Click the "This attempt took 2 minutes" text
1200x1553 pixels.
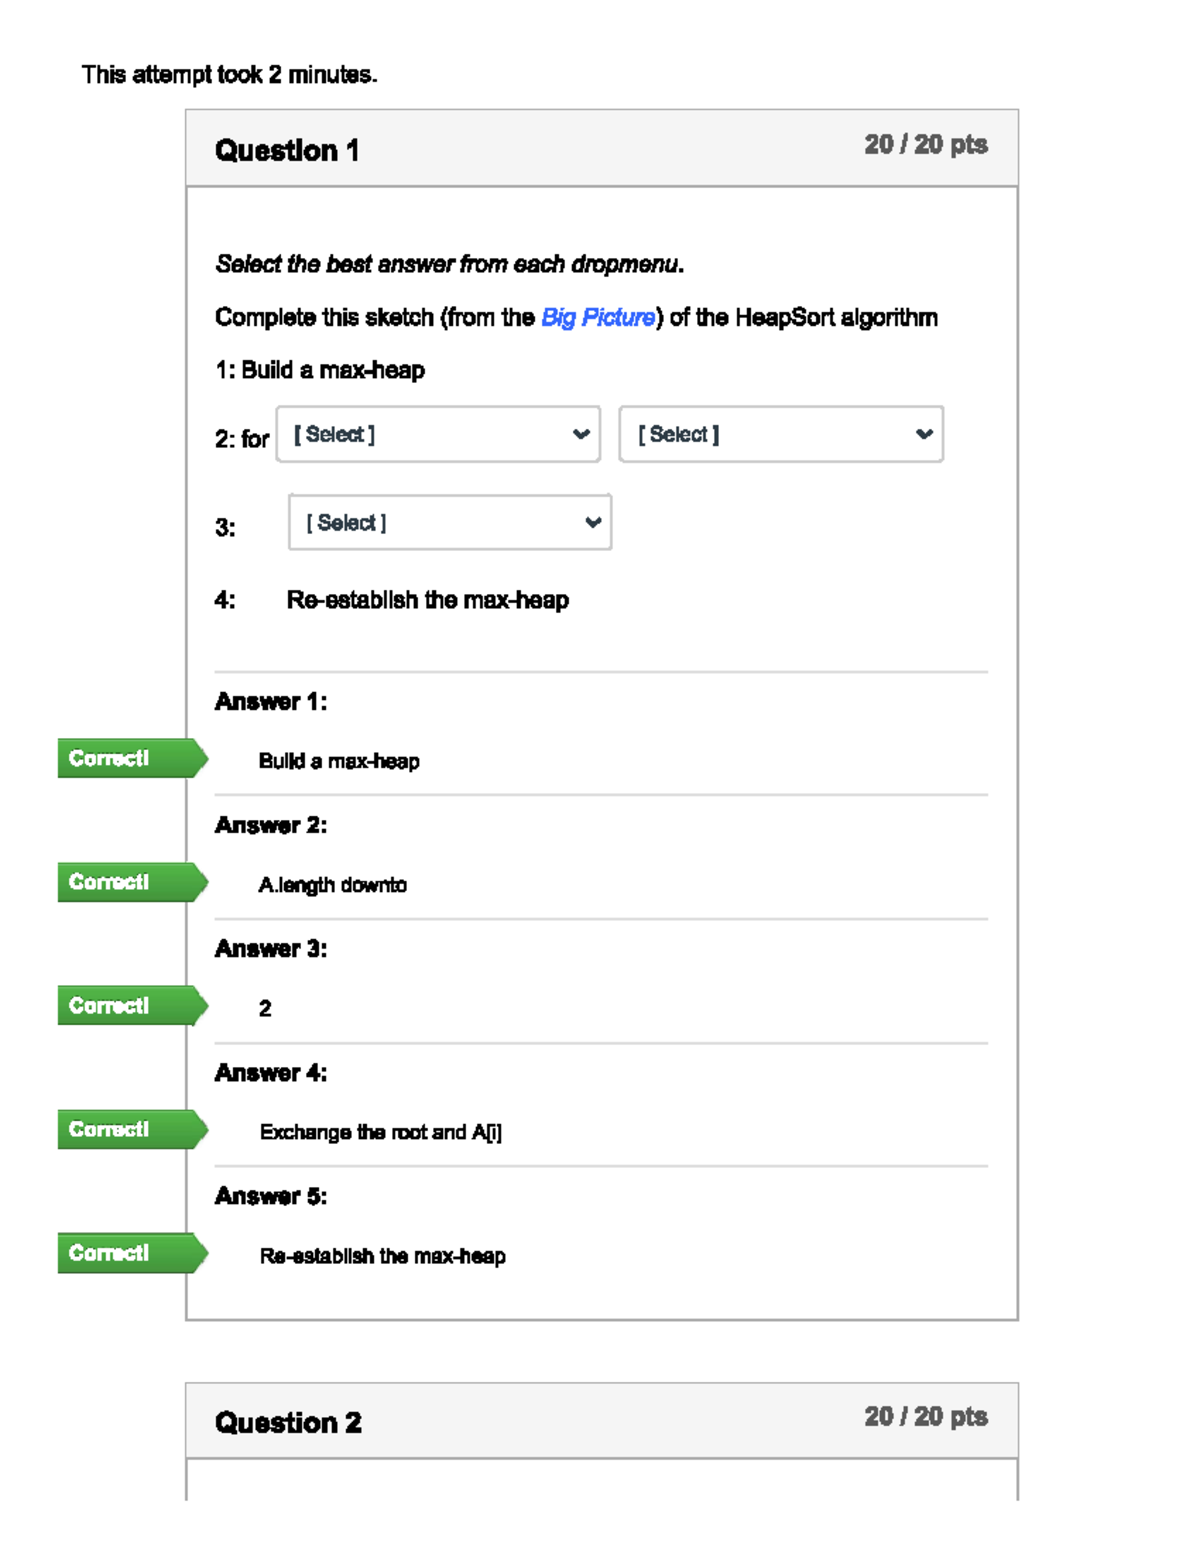(229, 75)
